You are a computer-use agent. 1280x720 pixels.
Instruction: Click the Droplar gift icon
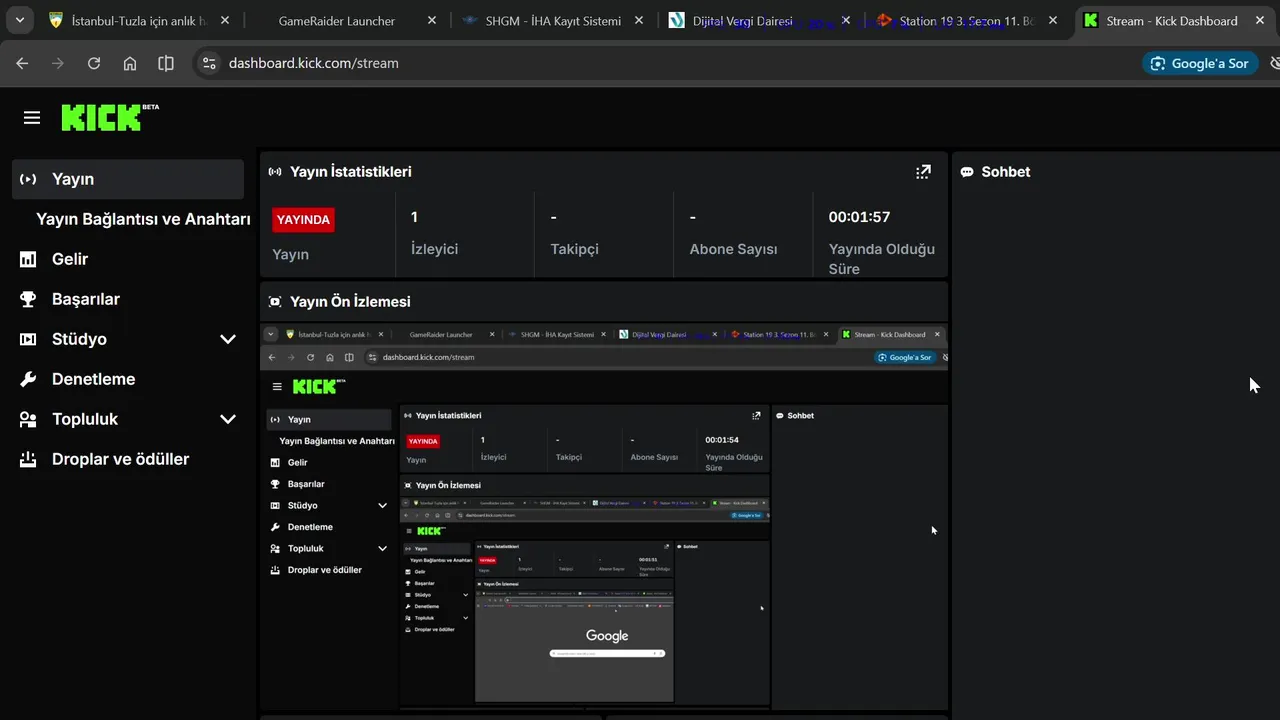(28, 459)
